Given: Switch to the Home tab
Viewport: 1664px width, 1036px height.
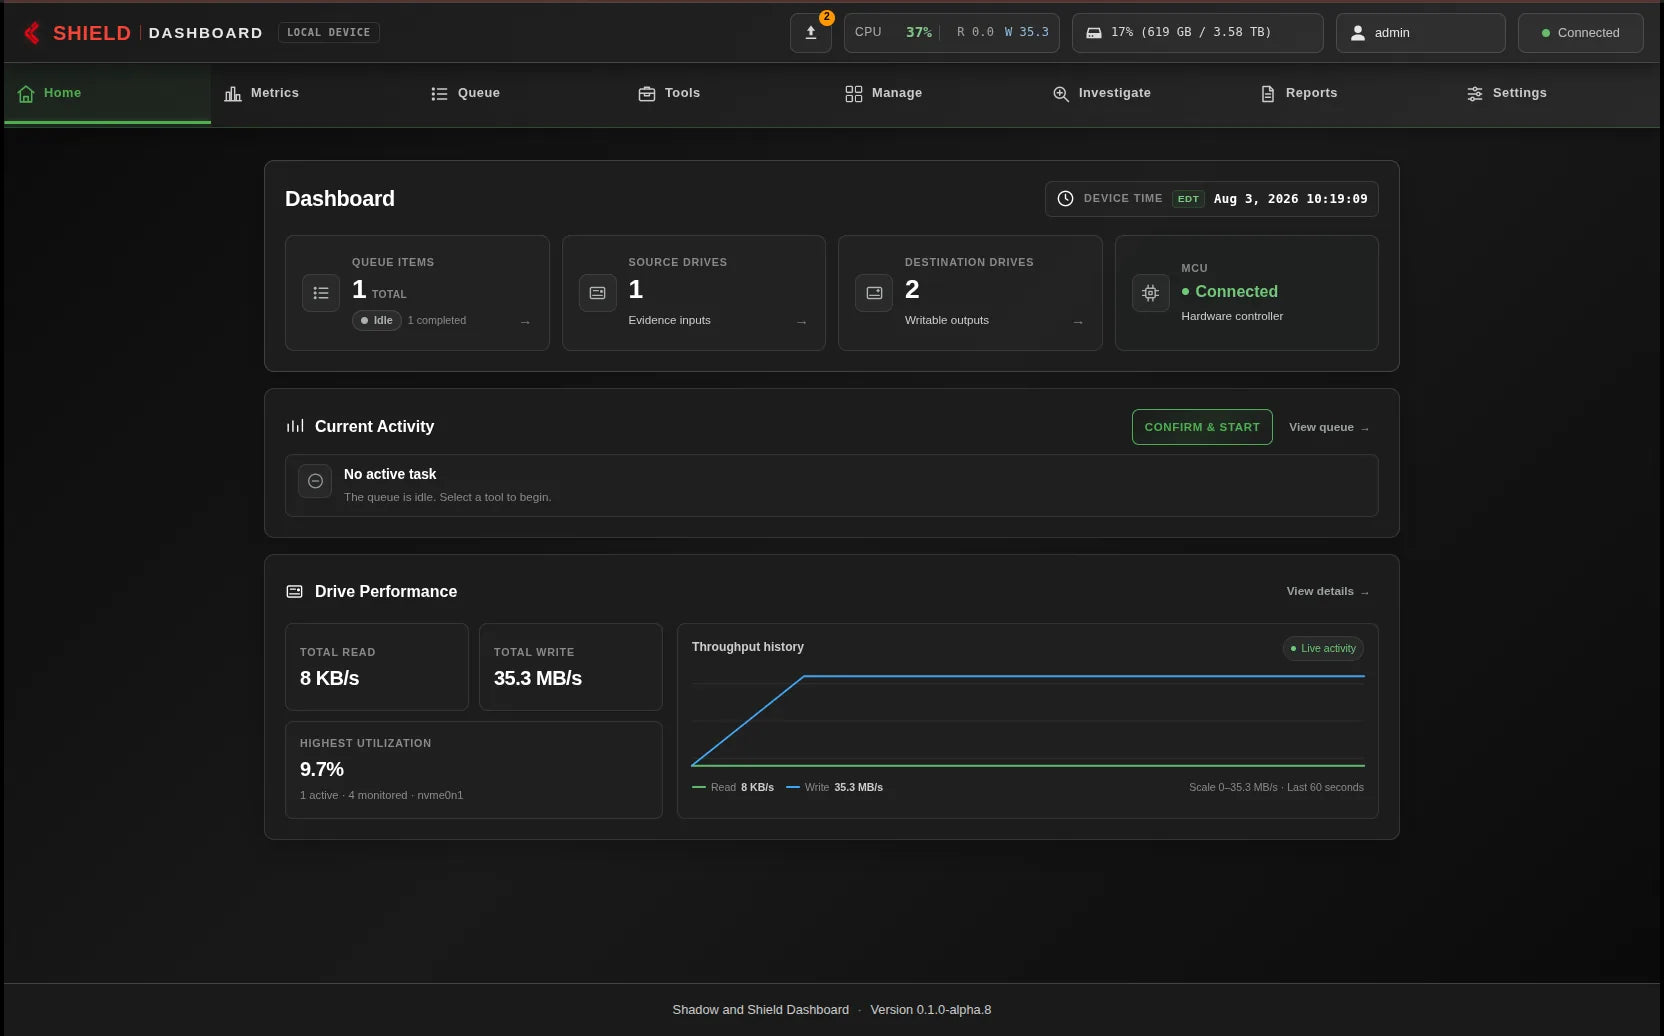Looking at the screenshot, I should click(x=108, y=93).
